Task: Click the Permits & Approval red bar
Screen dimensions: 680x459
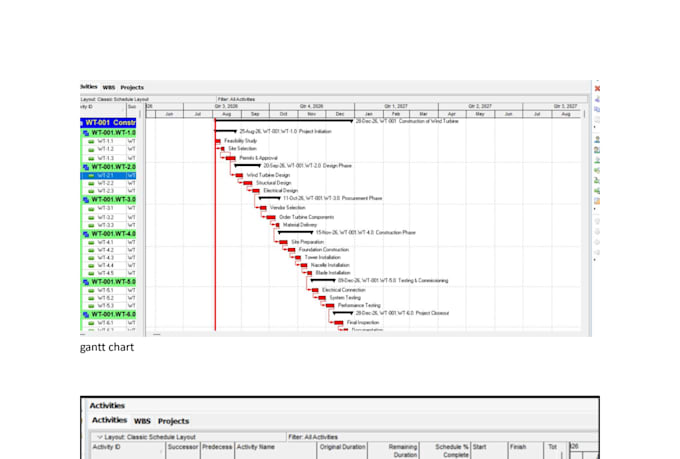Action: pyautogui.click(x=231, y=158)
